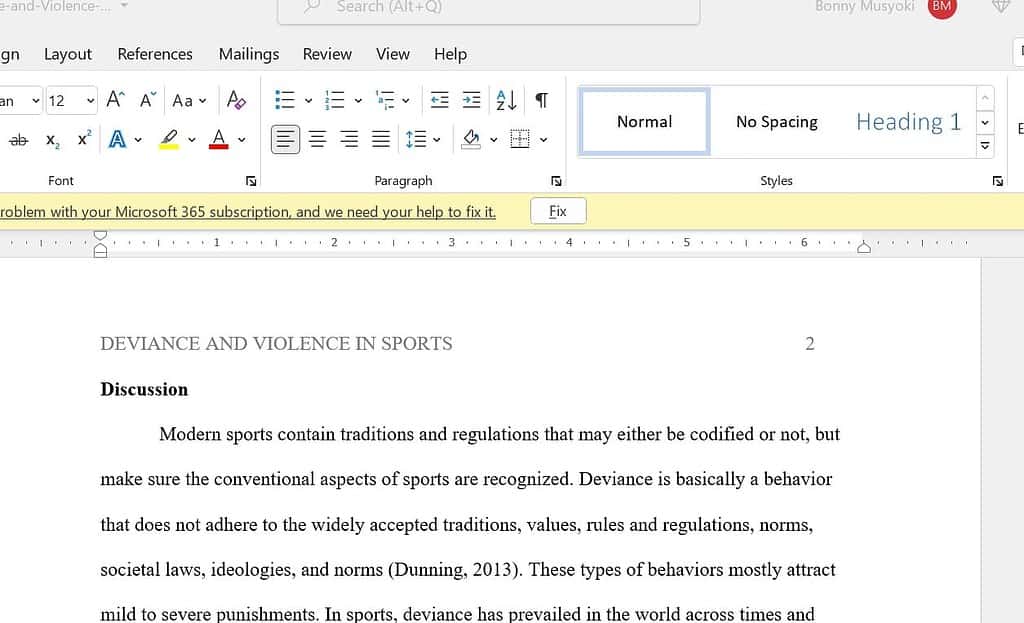Insert a bulleted list
This screenshot has height=623, width=1024.
click(285, 100)
